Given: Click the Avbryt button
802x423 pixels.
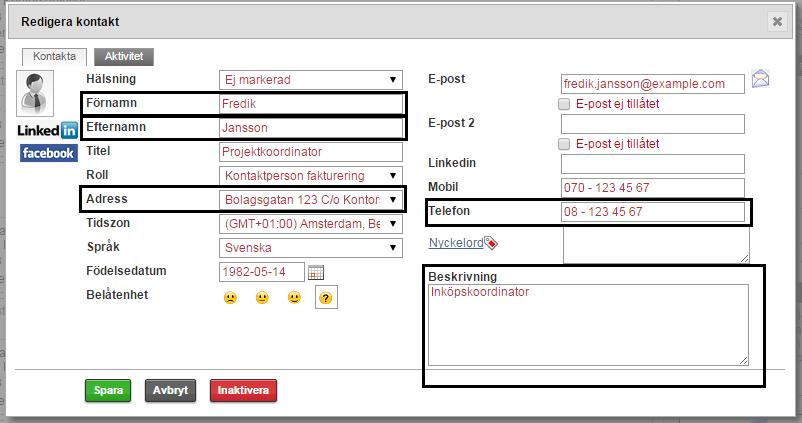Looking at the screenshot, I should point(170,390).
